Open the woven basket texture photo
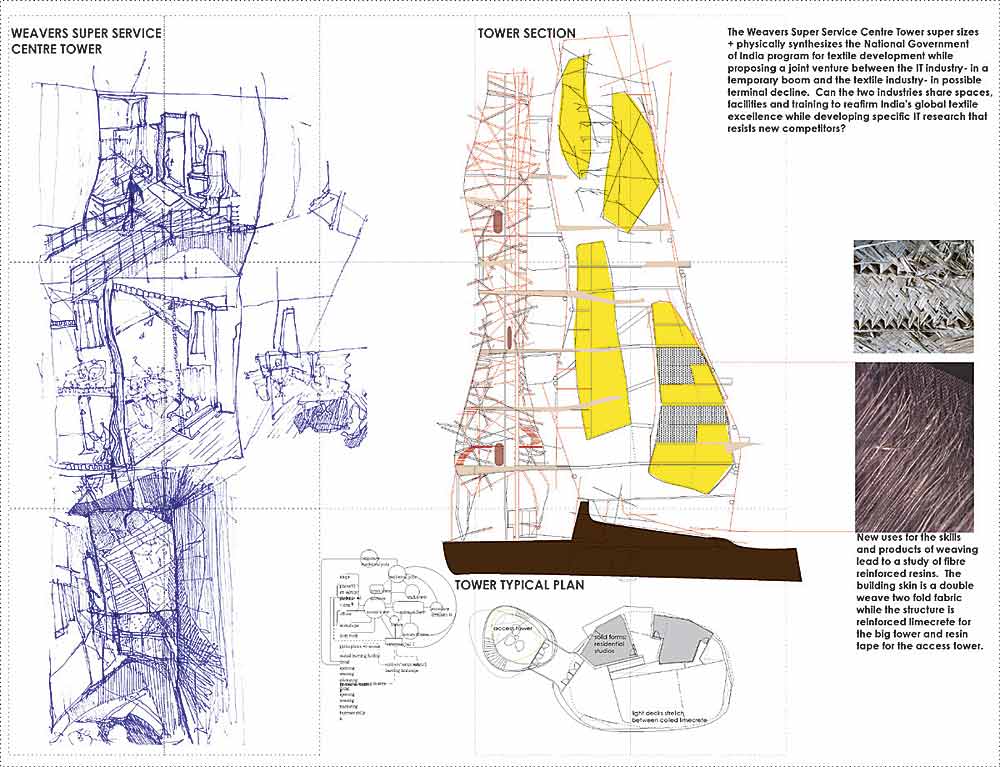Screen dimensions: 1000x767 coord(913,296)
